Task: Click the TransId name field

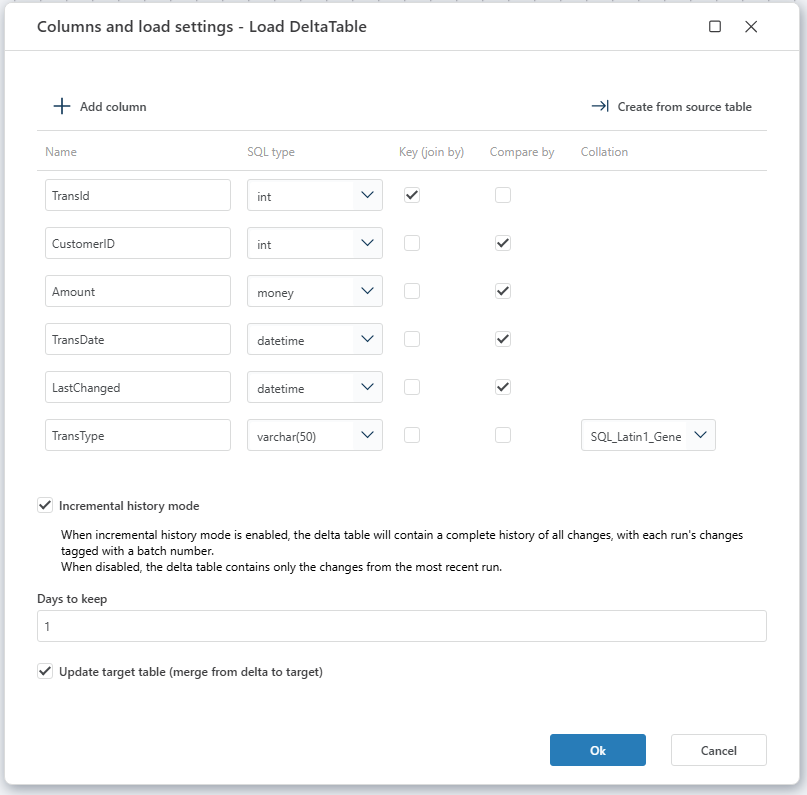Action: (137, 195)
